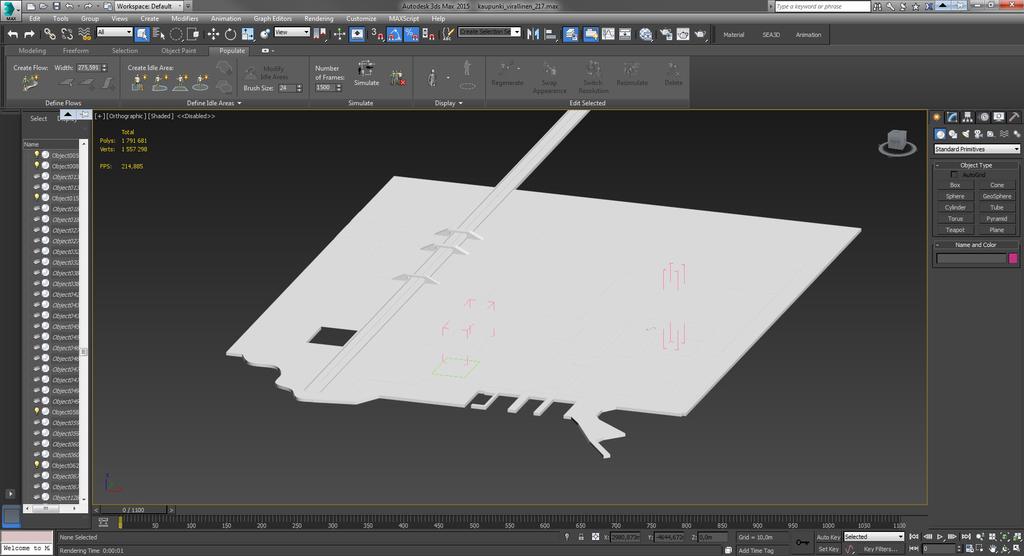The image size is (1024, 556).
Task: Open the Graph Editors menu
Action: (x=272, y=18)
